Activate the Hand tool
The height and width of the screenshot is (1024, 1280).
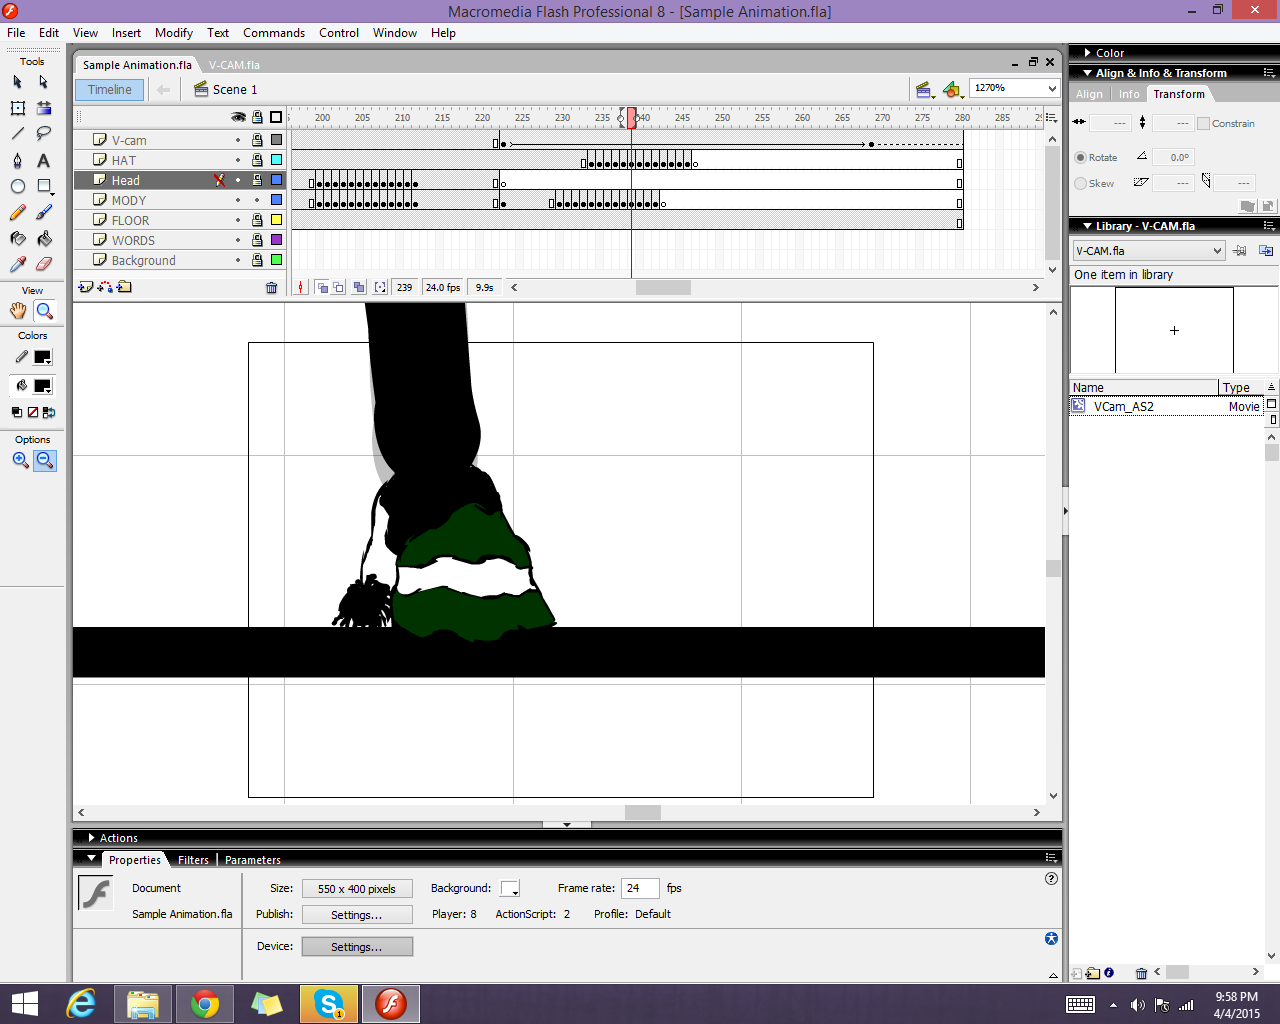click(16, 310)
